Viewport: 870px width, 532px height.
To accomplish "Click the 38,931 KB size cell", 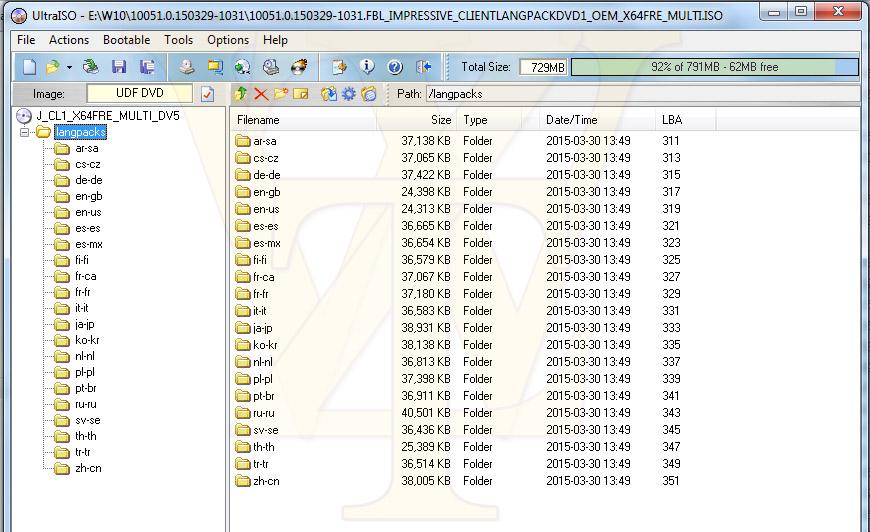I will coord(426,328).
